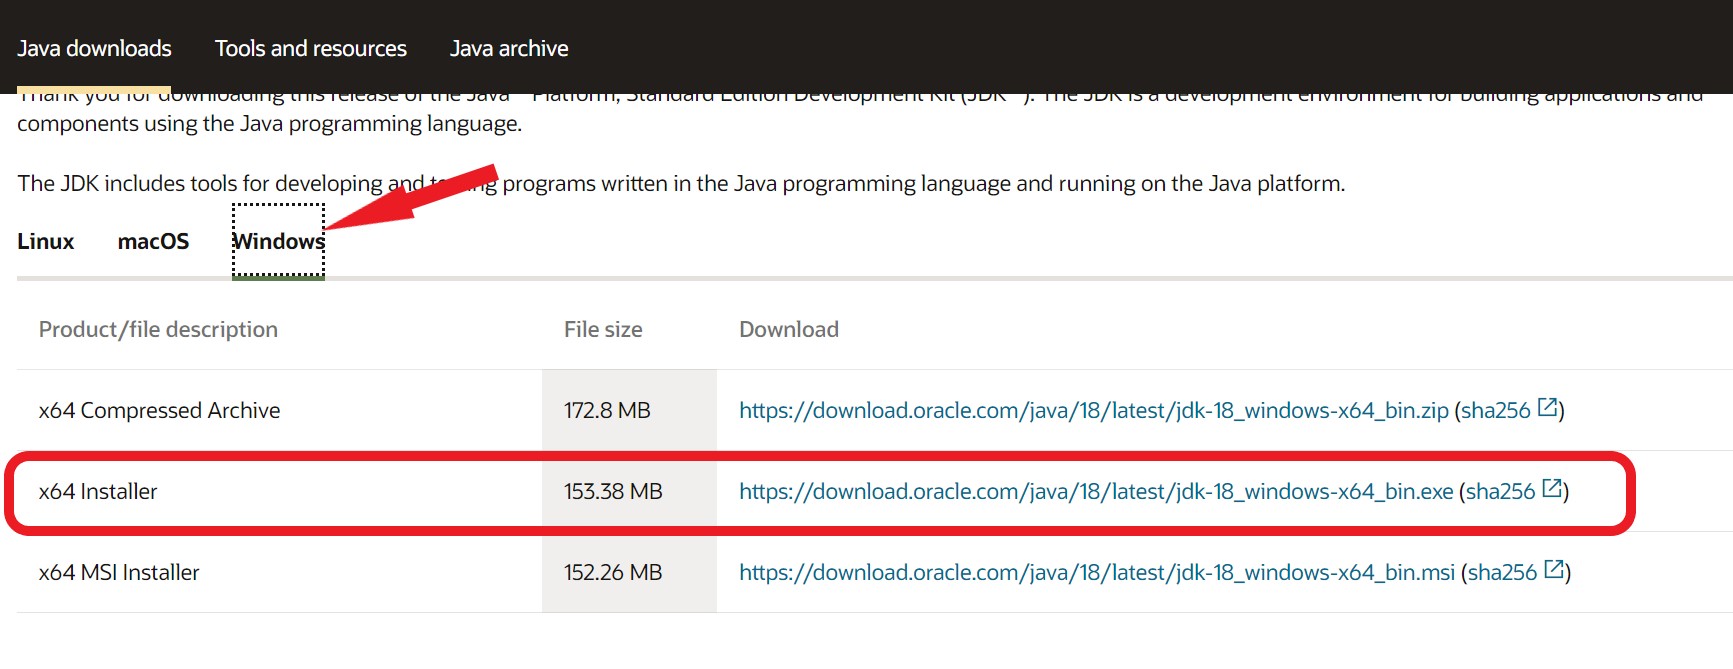
Task: Click the Download column header
Action: [788, 329]
